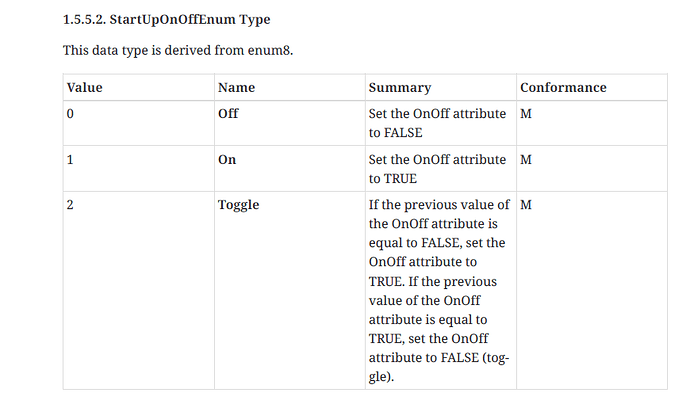Click the summary 'Set the OnOff attribute to TRUE'
This screenshot has width=690, height=404.
coord(437,169)
